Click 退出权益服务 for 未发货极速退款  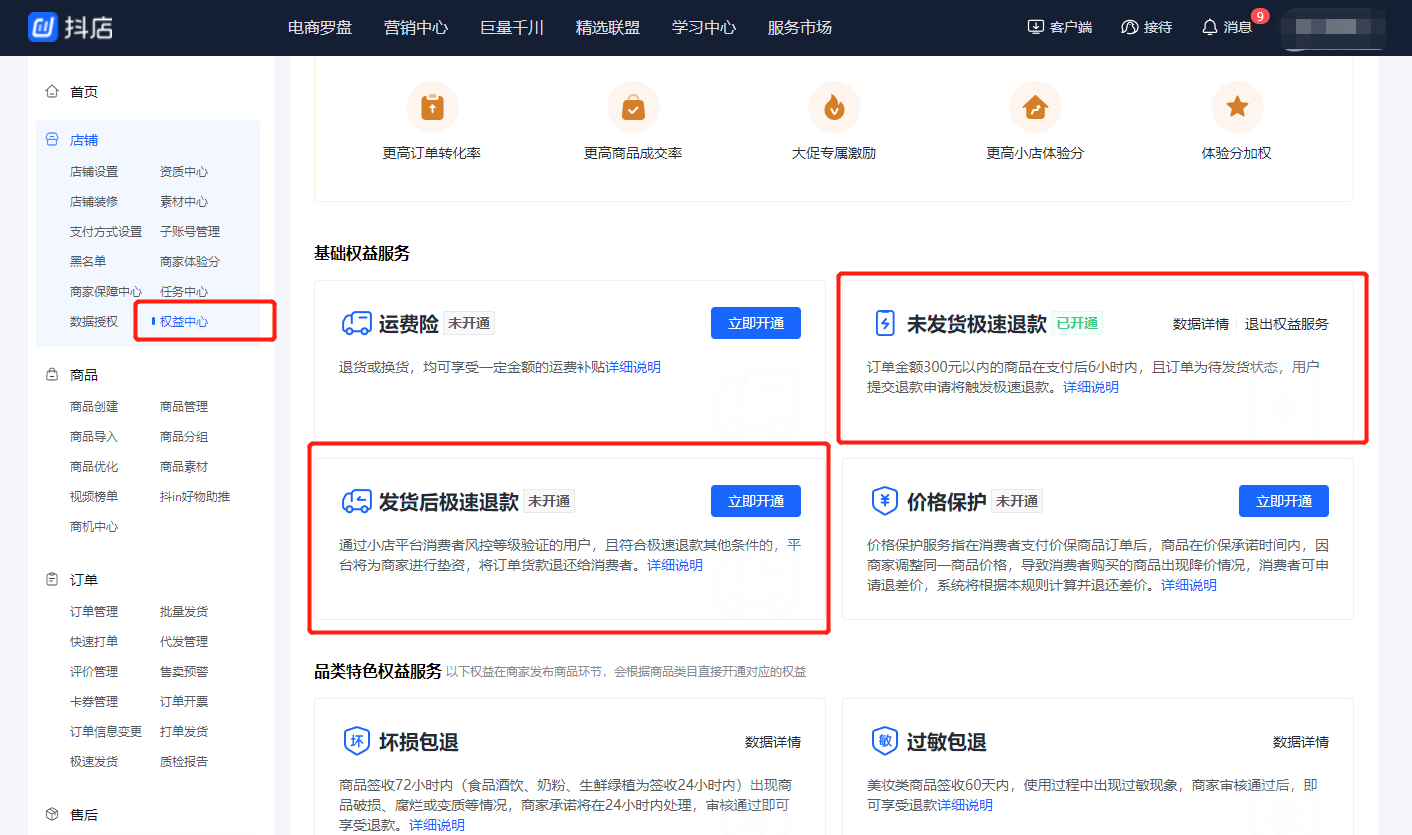click(x=1286, y=324)
